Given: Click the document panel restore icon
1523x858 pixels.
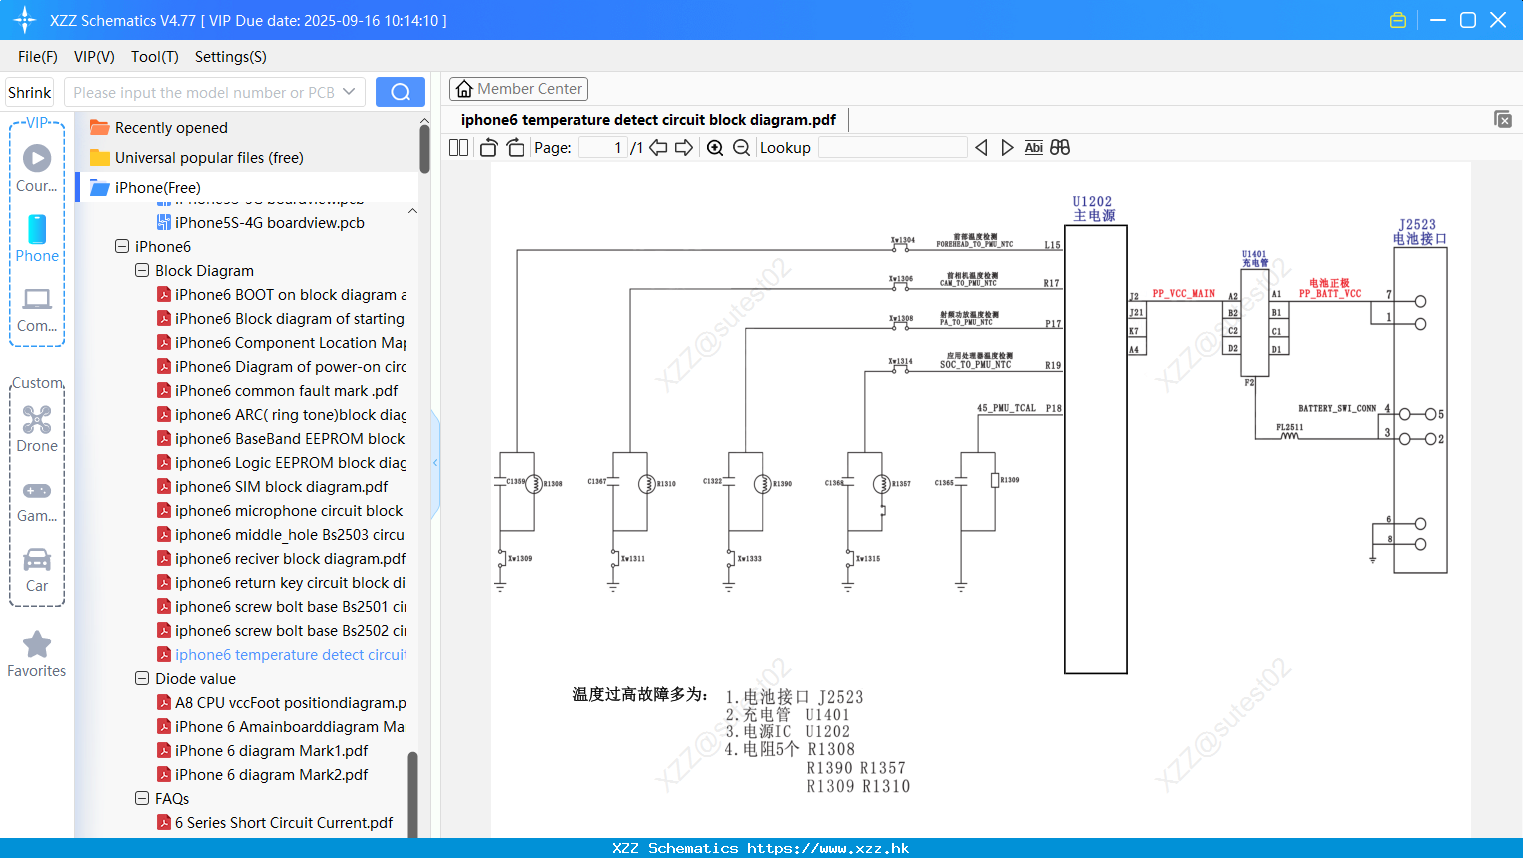Looking at the screenshot, I should tap(1503, 119).
